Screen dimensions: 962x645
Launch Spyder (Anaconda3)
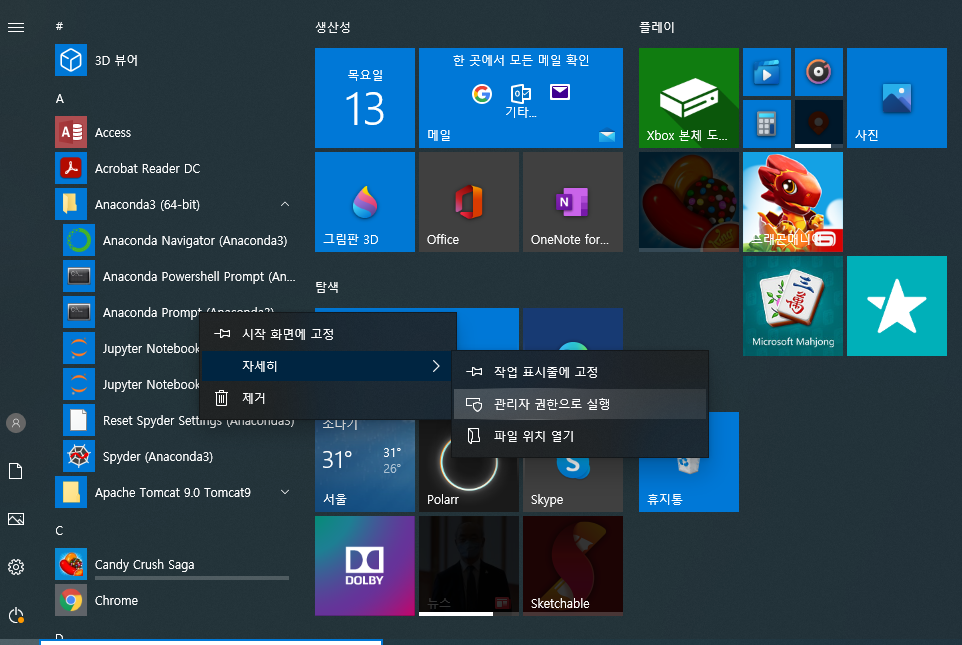179,457
